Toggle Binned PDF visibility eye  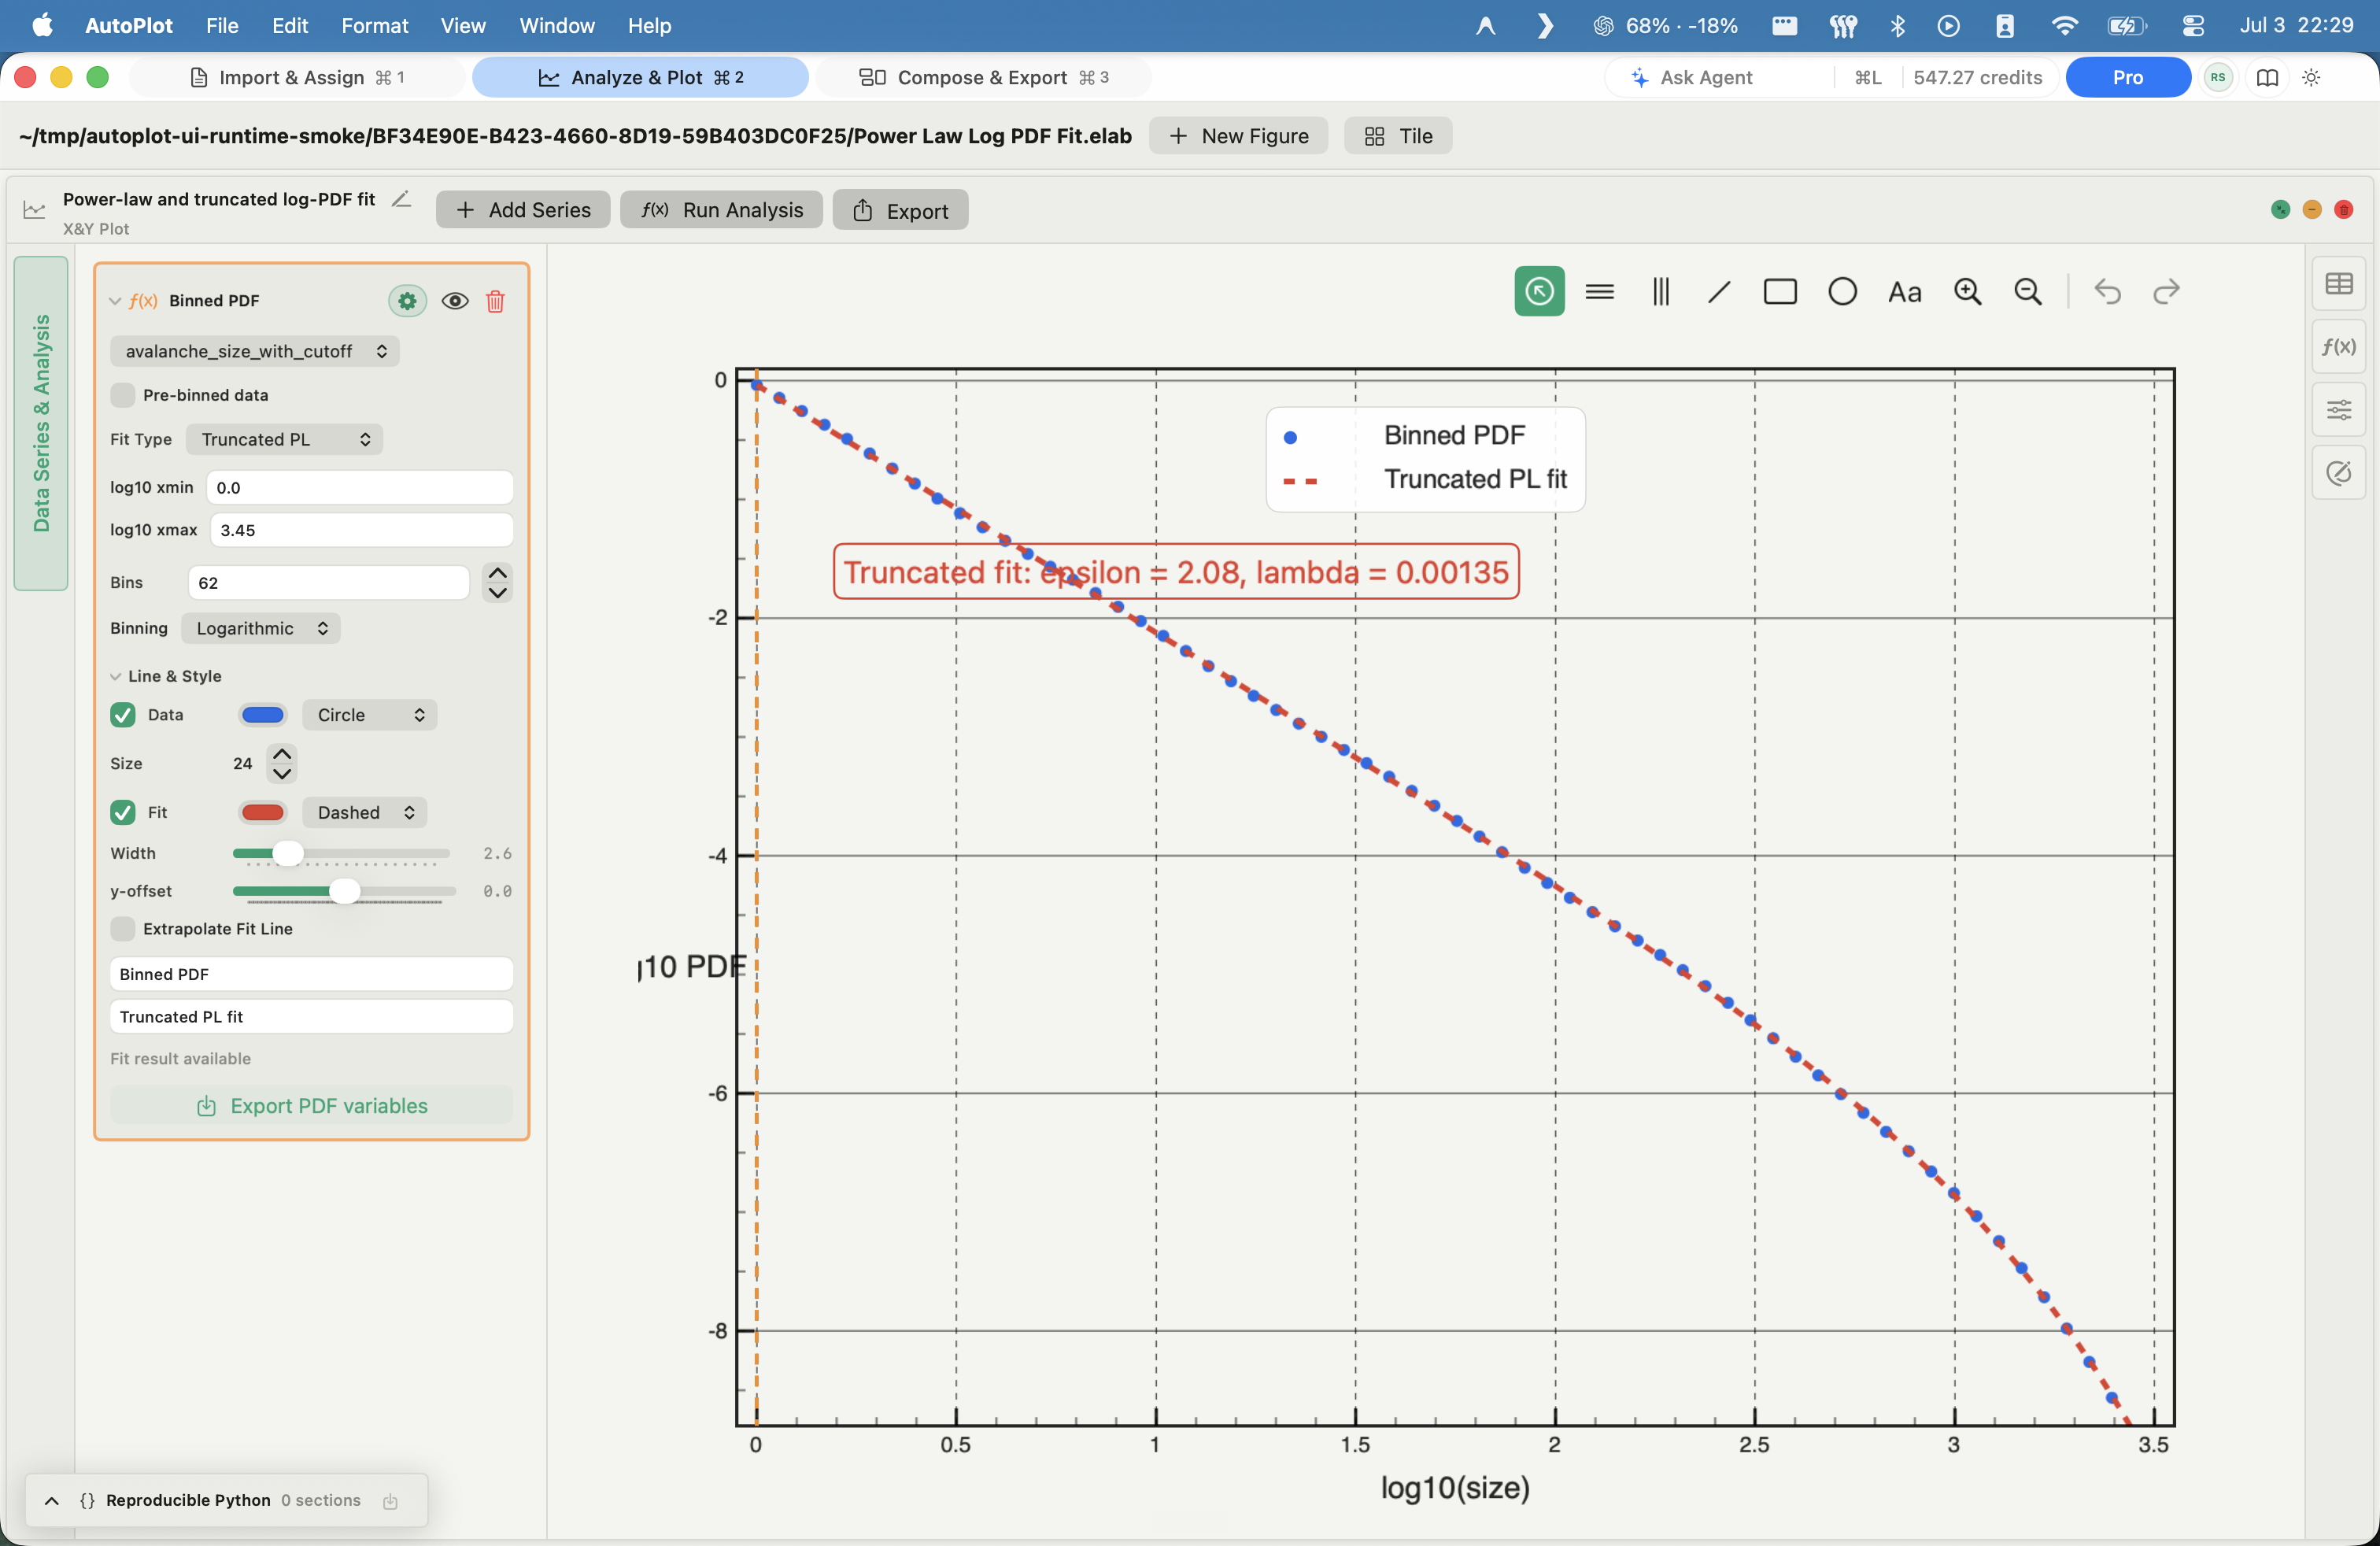click(x=455, y=301)
